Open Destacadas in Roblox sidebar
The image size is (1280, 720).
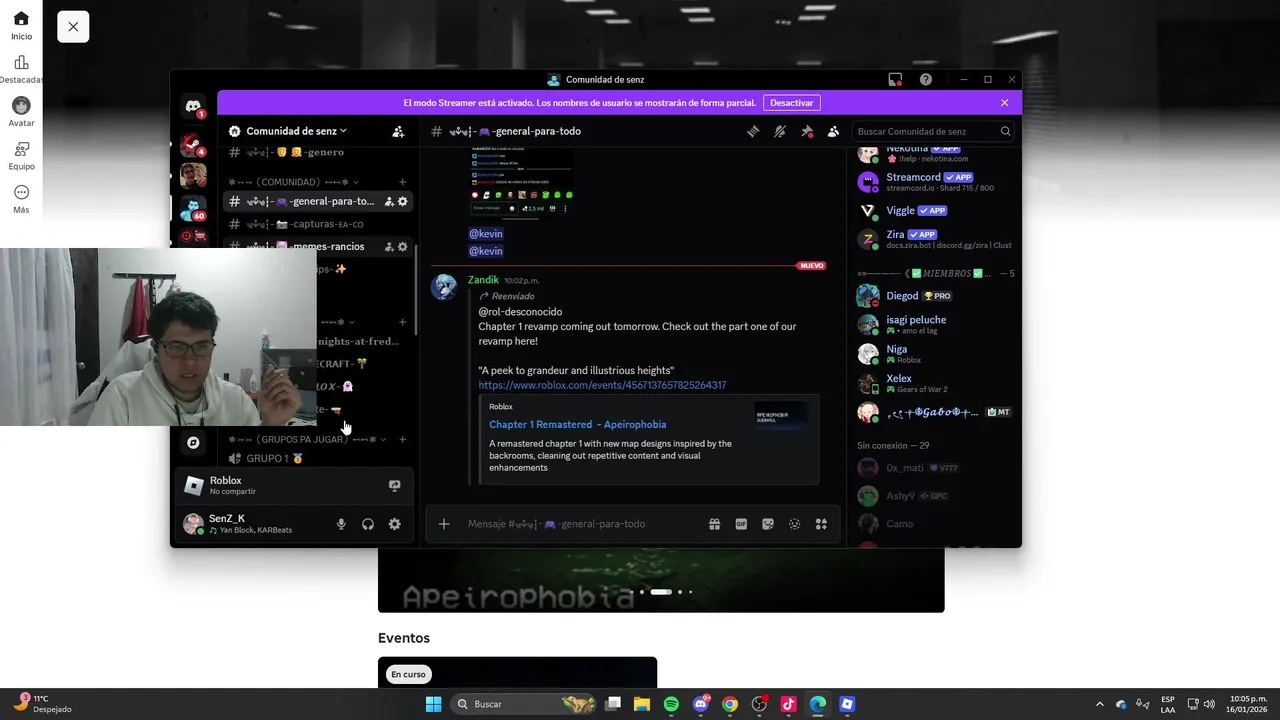[x=21, y=69]
